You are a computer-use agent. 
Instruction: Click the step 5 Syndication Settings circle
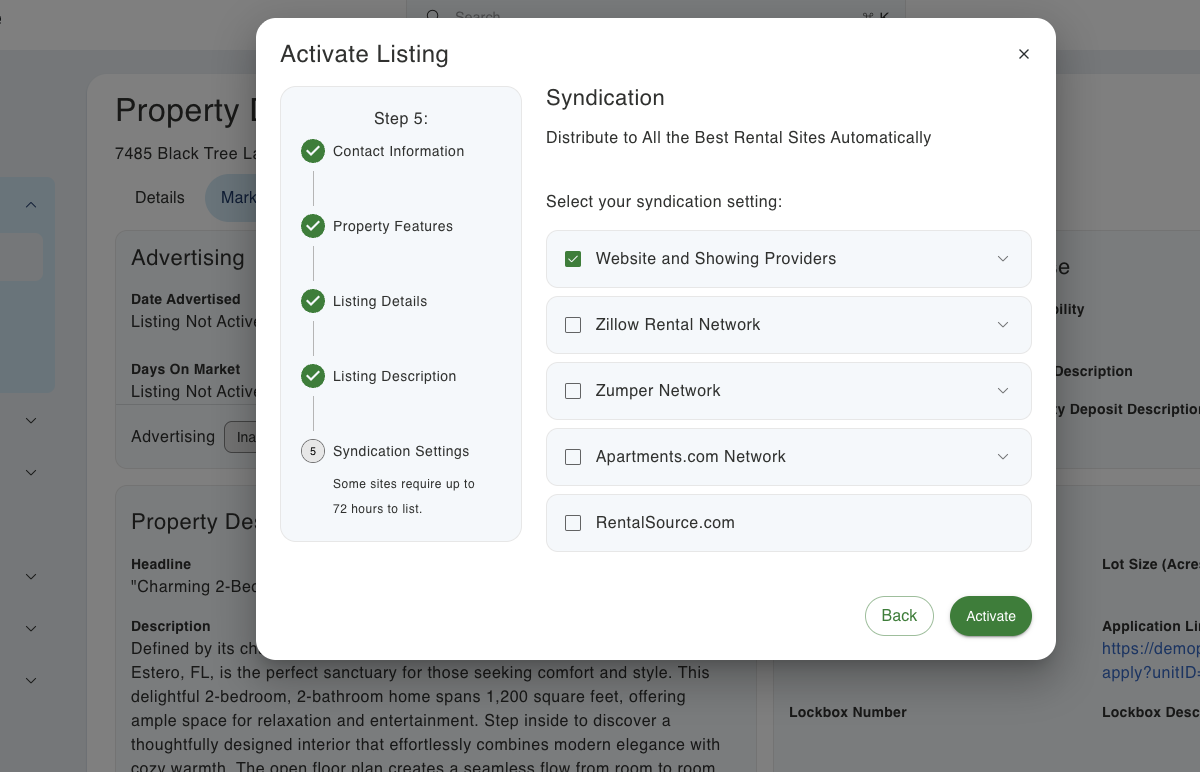click(x=313, y=451)
